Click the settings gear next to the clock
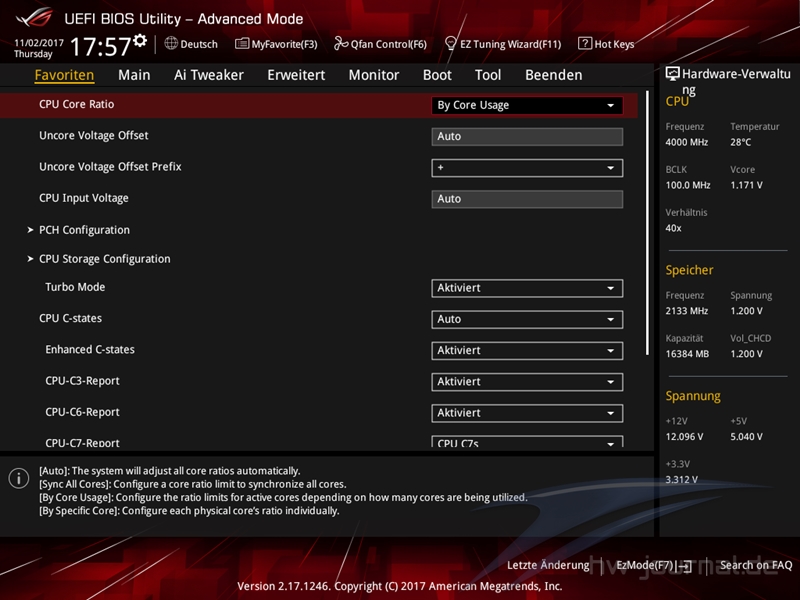Image resolution: width=800 pixels, height=600 pixels. 140,40
